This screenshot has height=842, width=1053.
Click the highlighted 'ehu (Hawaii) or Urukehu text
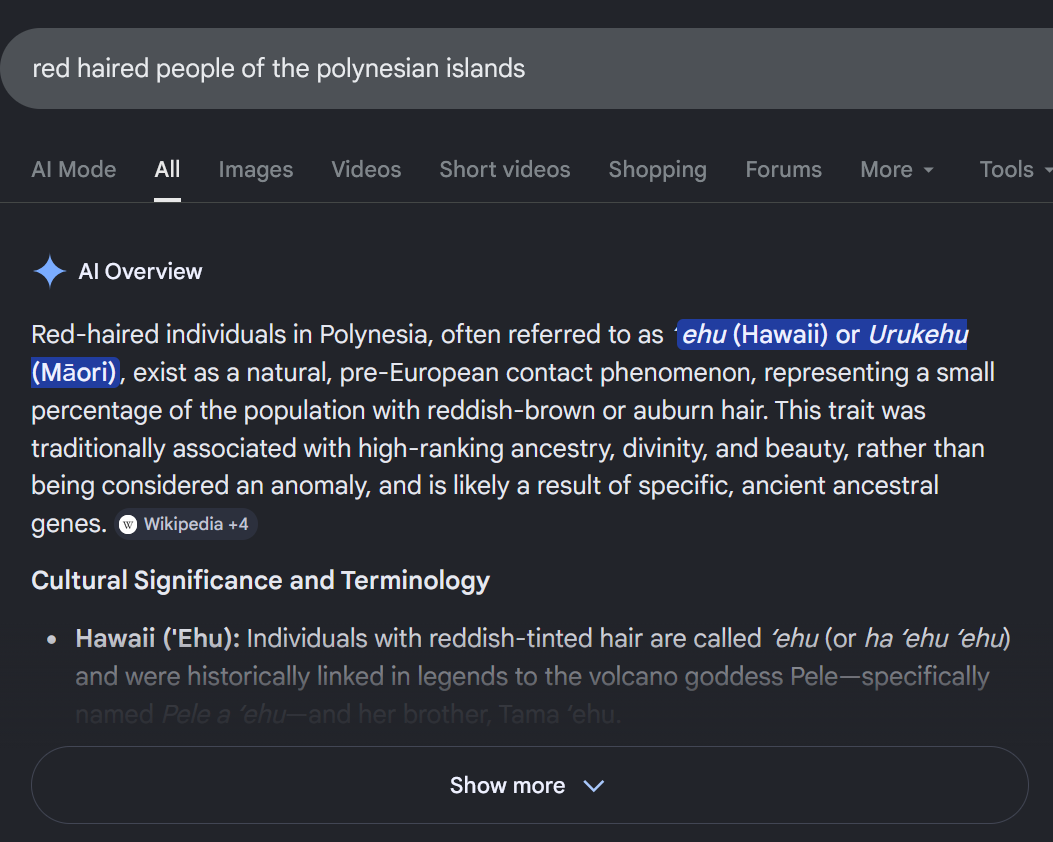tap(823, 334)
